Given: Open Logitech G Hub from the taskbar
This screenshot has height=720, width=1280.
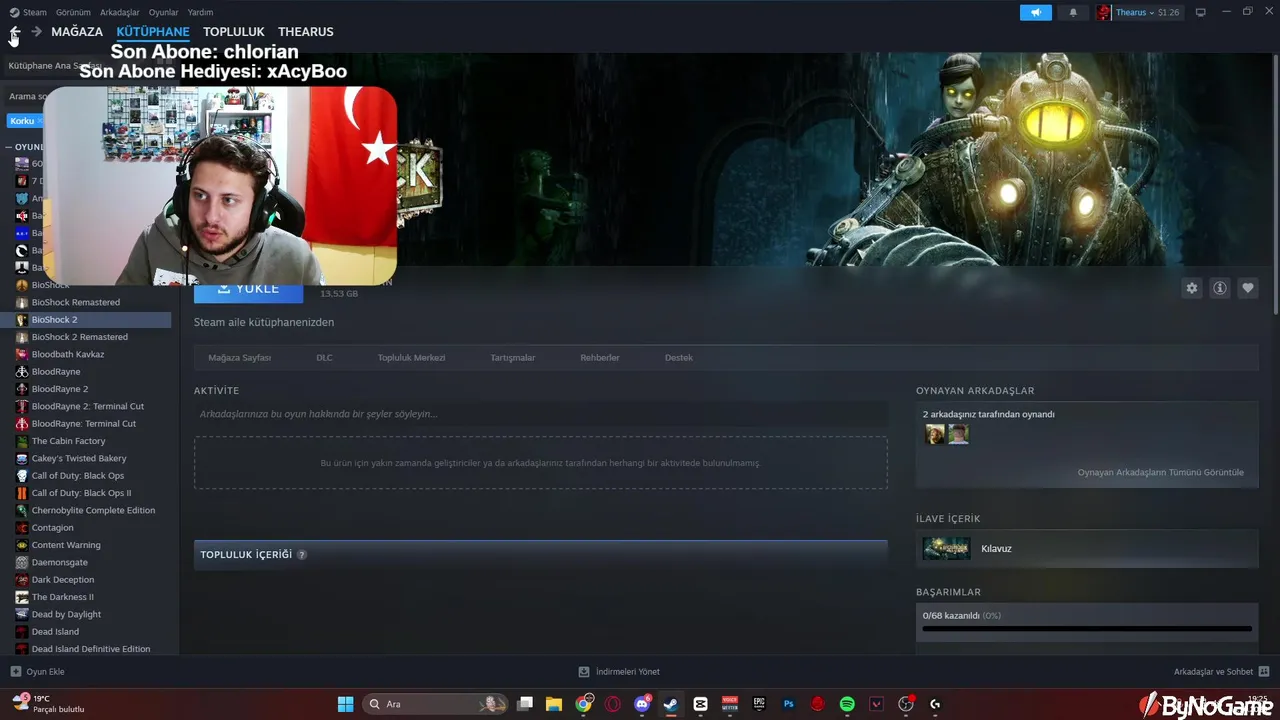Looking at the screenshot, I should click(935, 704).
